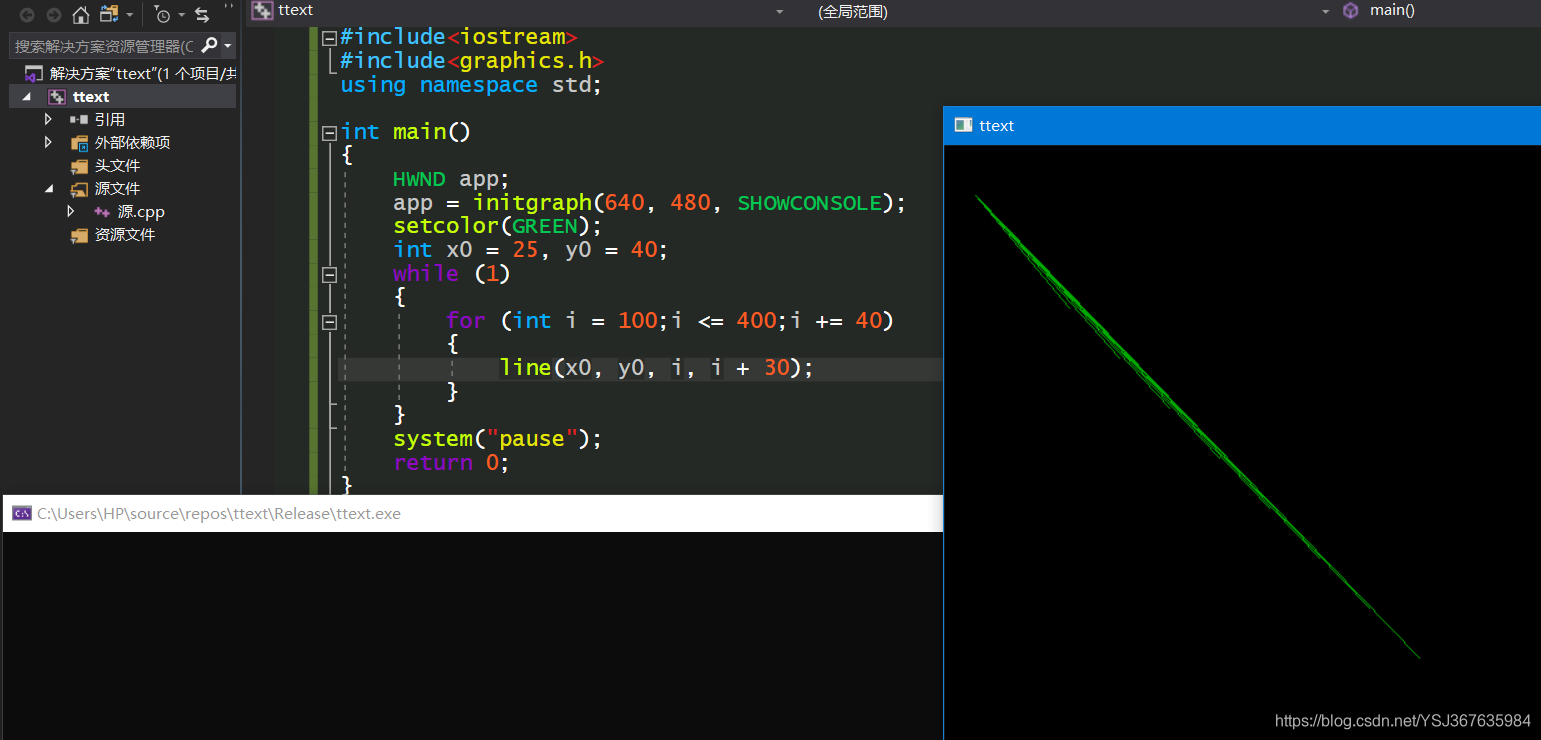The image size is (1541, 740).
Task: Select the 源文件 folder
Action: click(117, 188)
